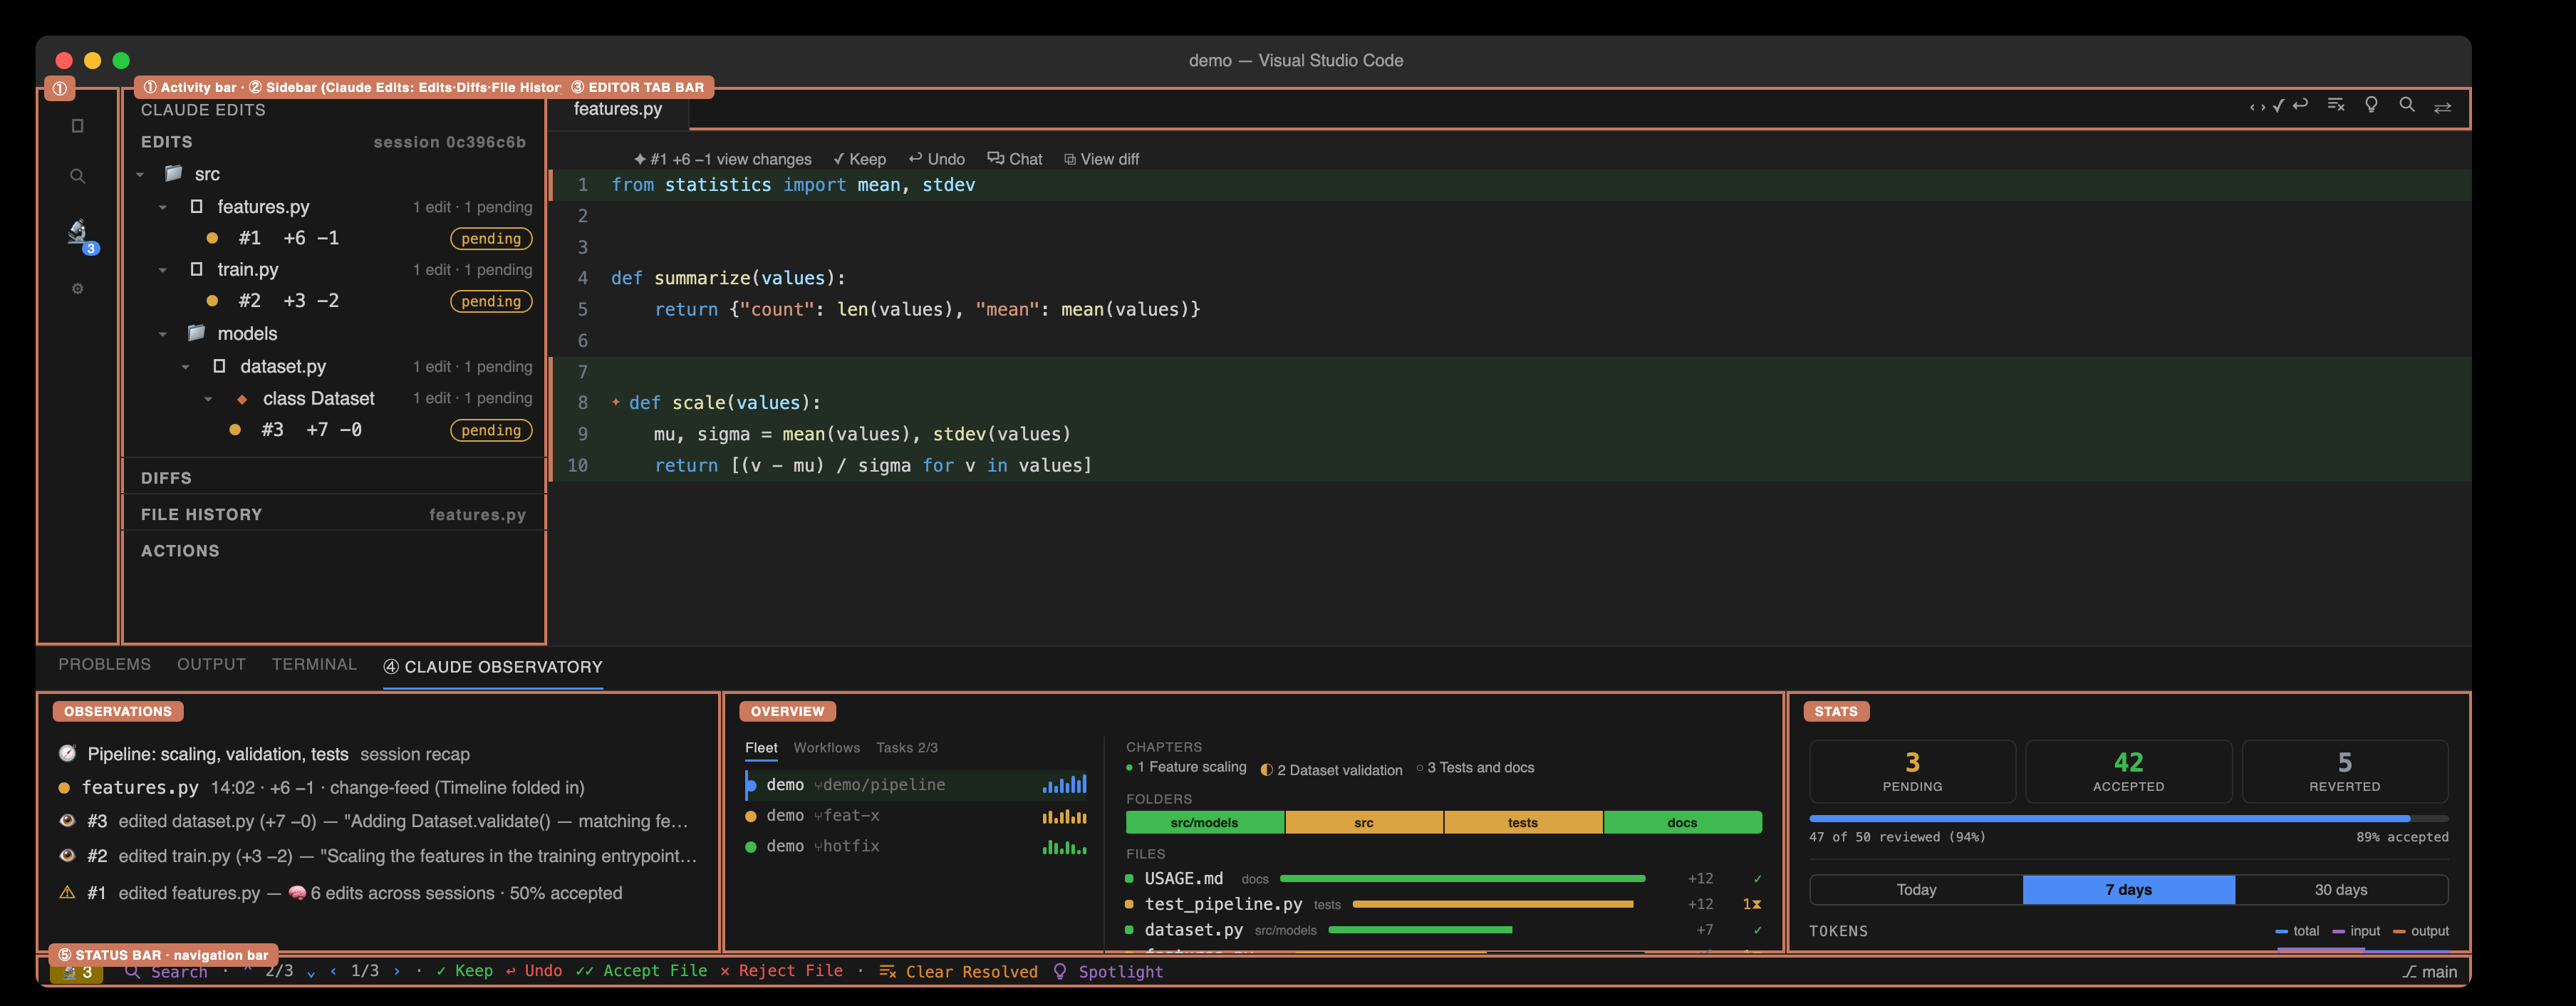Collapse the features.py tree node
The width and height of the screenshot is (2576, 1006).
tap(163, 207)
